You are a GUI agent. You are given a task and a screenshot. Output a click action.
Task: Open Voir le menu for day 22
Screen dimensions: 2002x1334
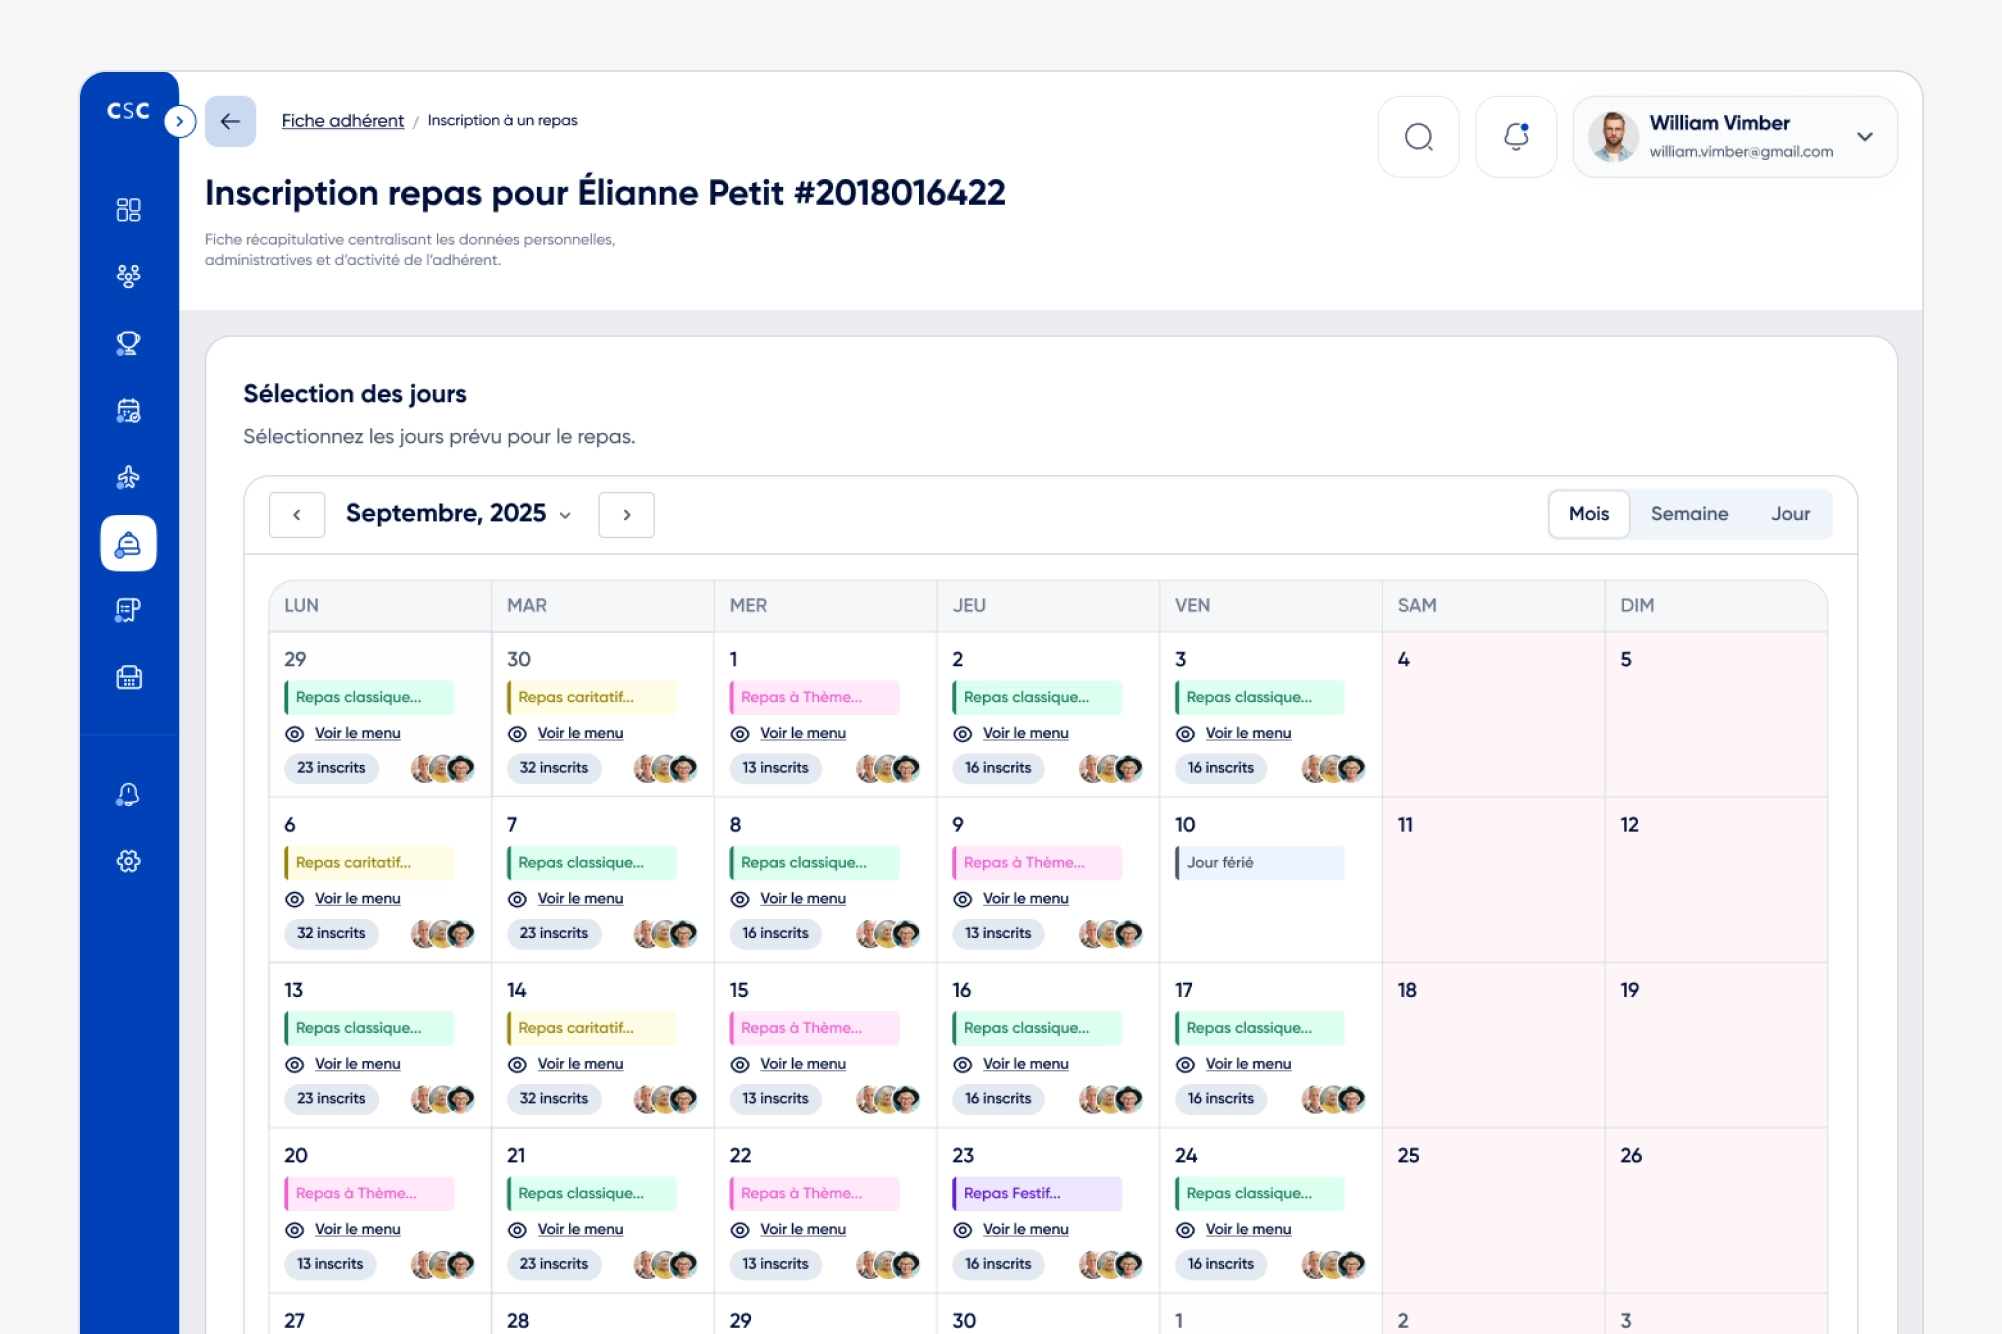point(803,1229)
